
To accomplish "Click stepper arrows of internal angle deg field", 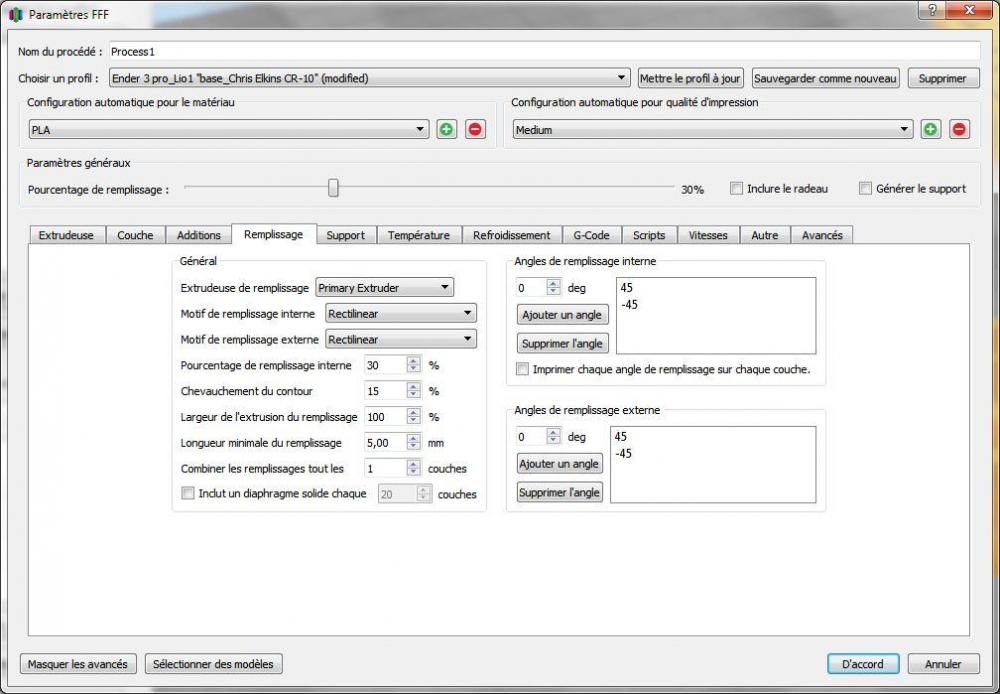I will pyautogui.click(x=554, y=288).
